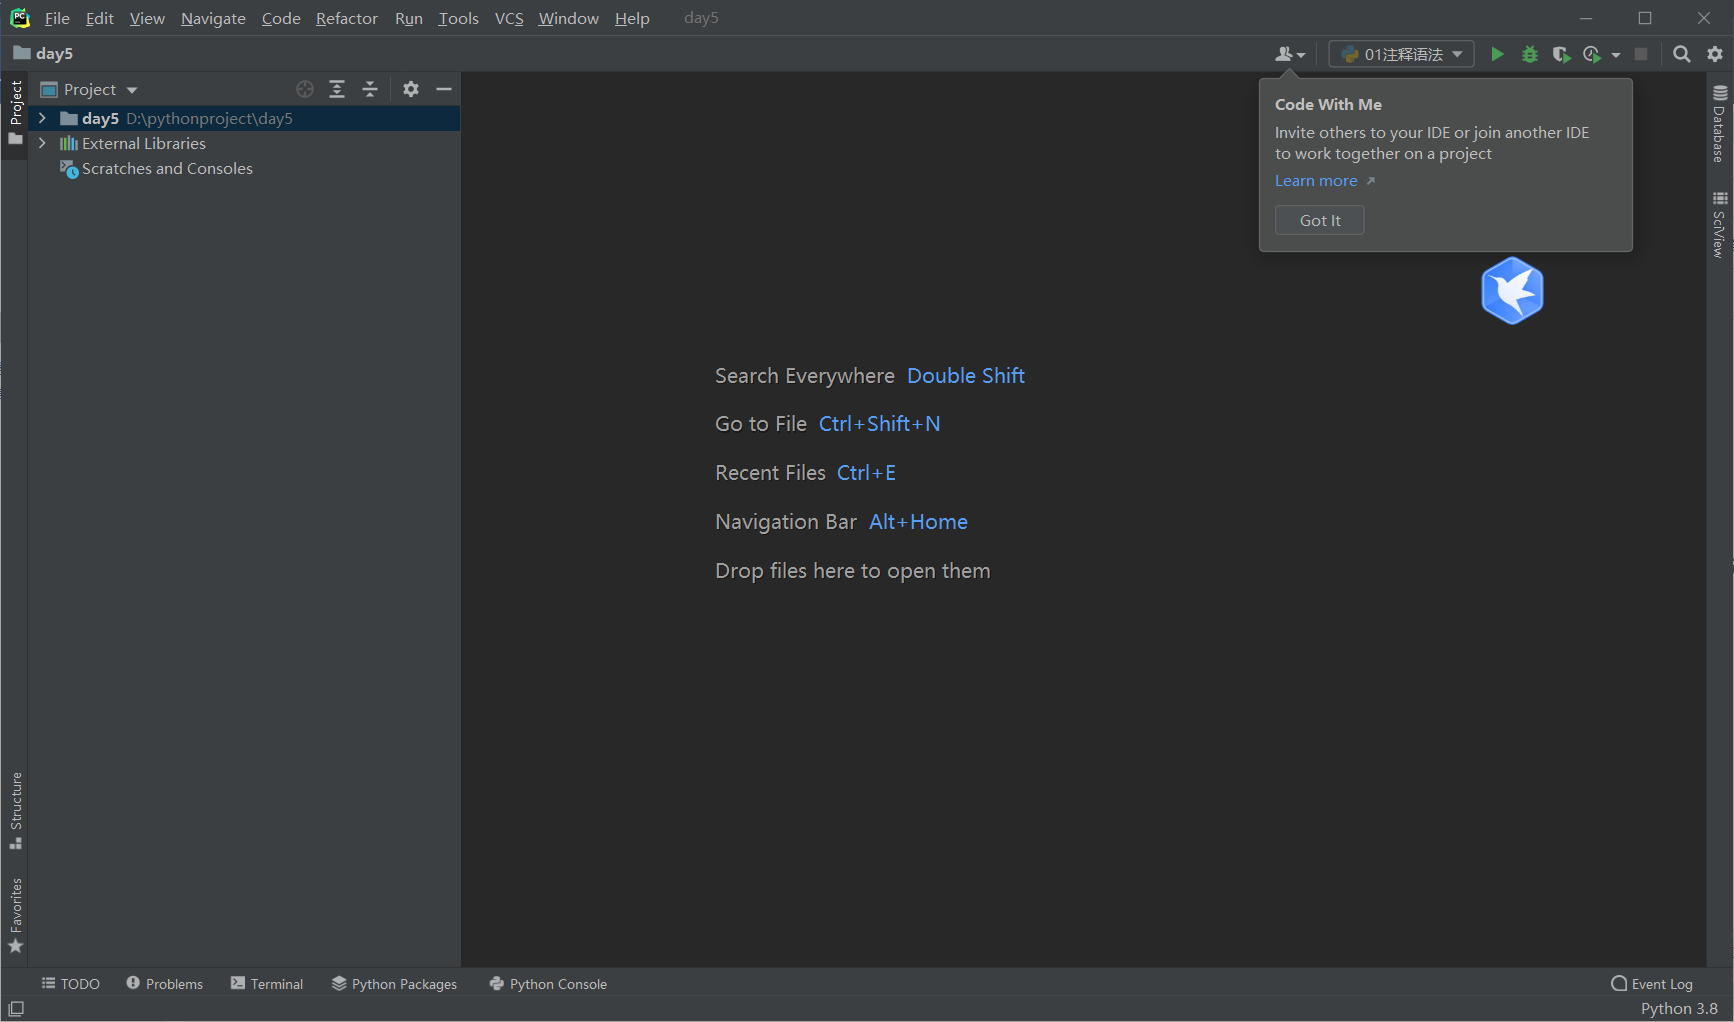1734x1022 pixels.
Task: Open Python Console tool window
Action: click(548, 984)
